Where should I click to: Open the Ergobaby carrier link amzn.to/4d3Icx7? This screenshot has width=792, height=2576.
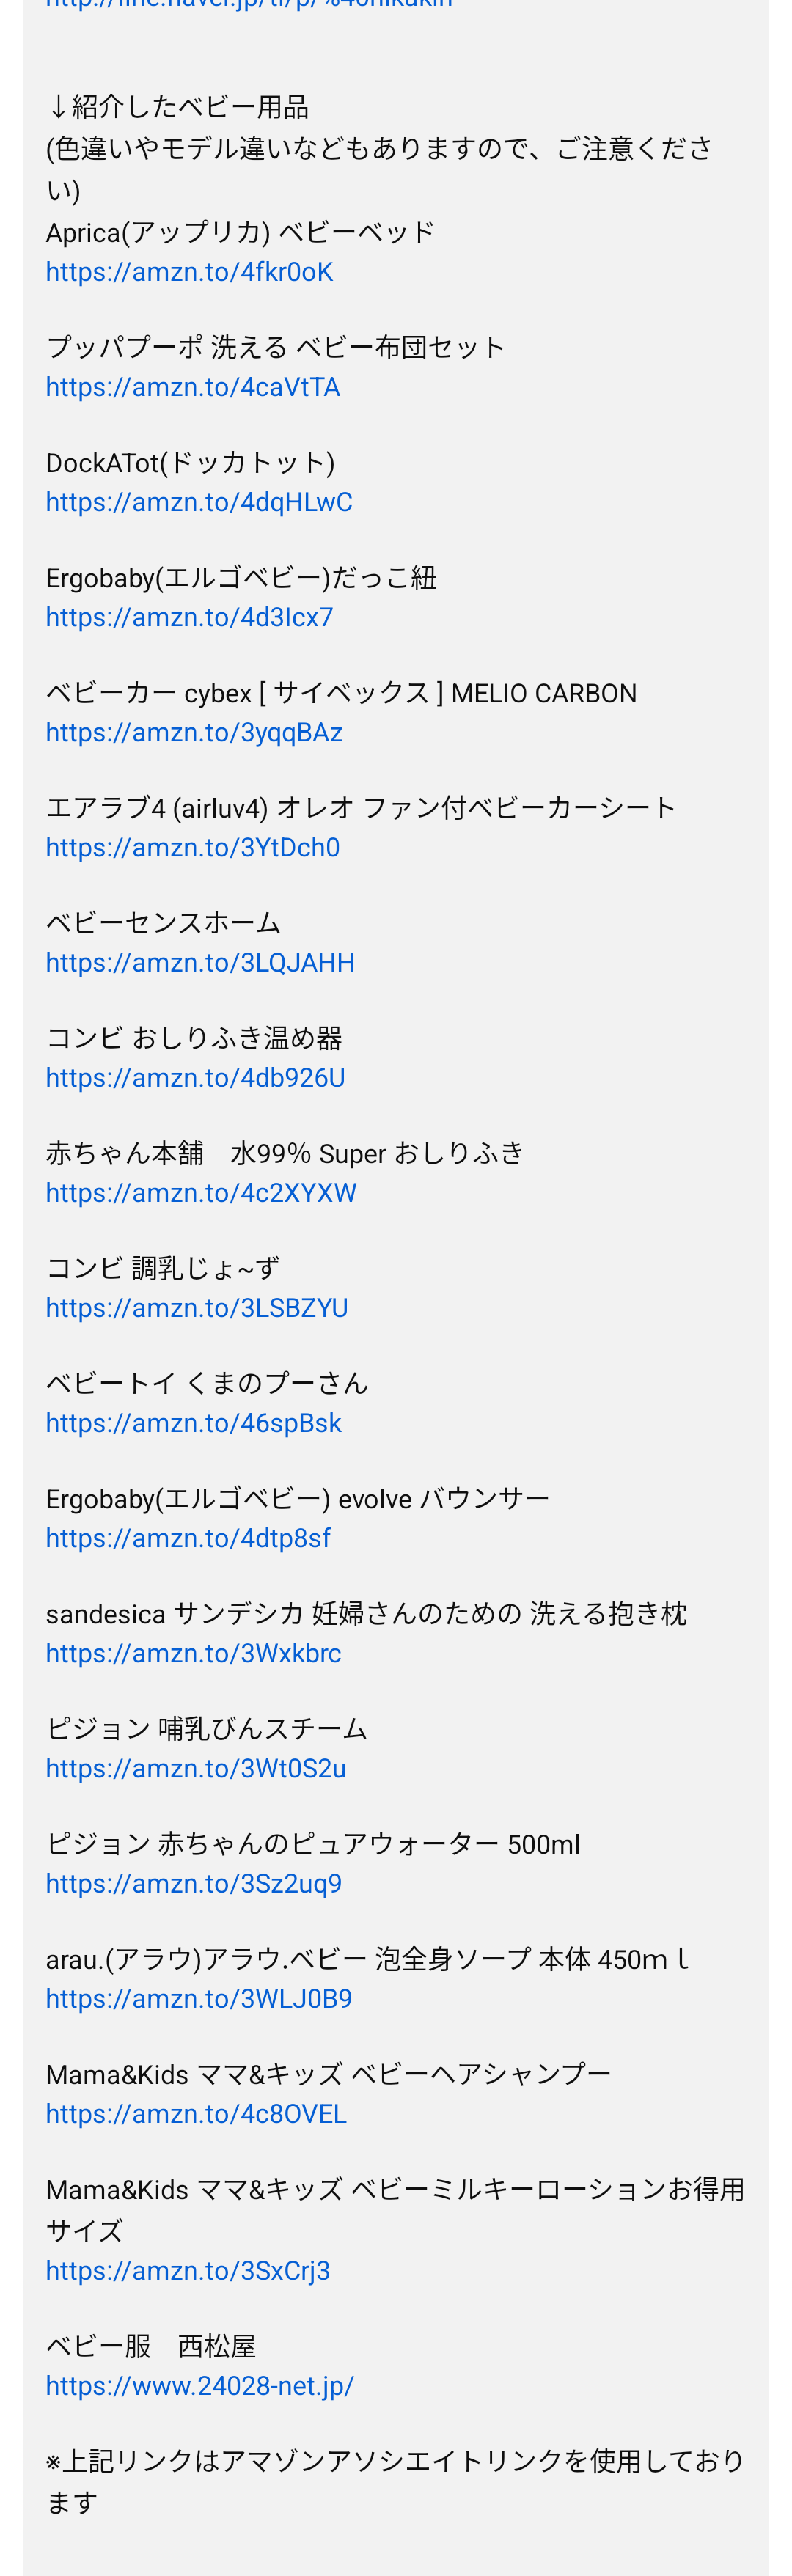[189, 617]
